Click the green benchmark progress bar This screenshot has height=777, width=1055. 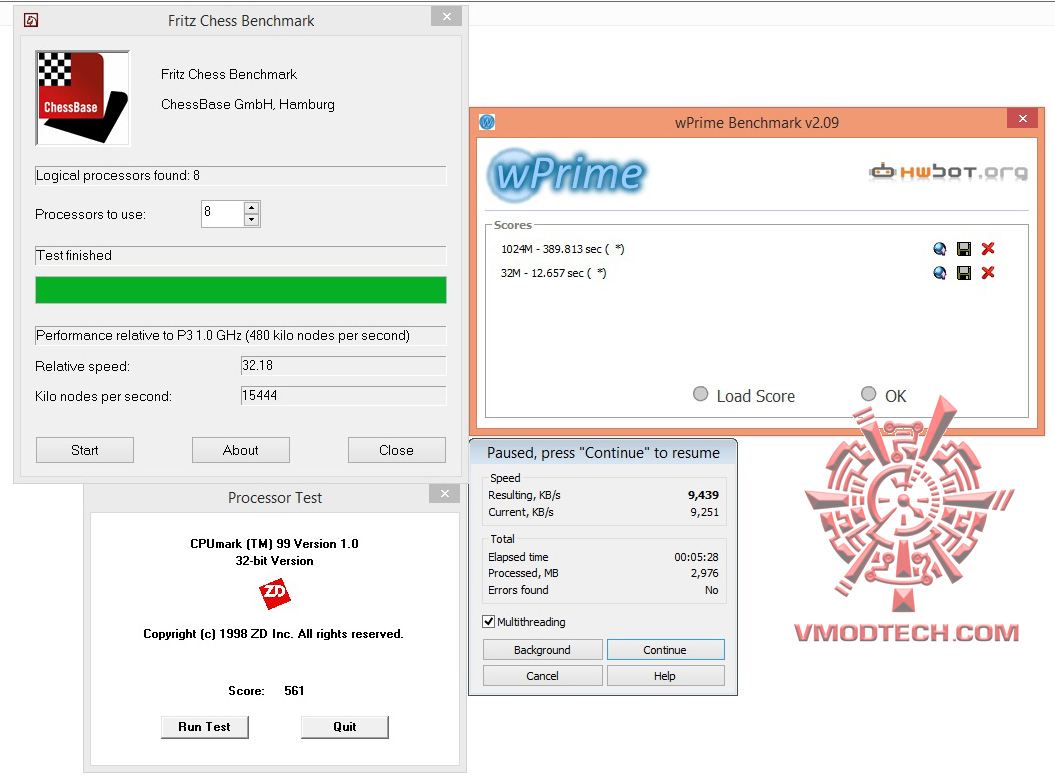tap(241, 290)
